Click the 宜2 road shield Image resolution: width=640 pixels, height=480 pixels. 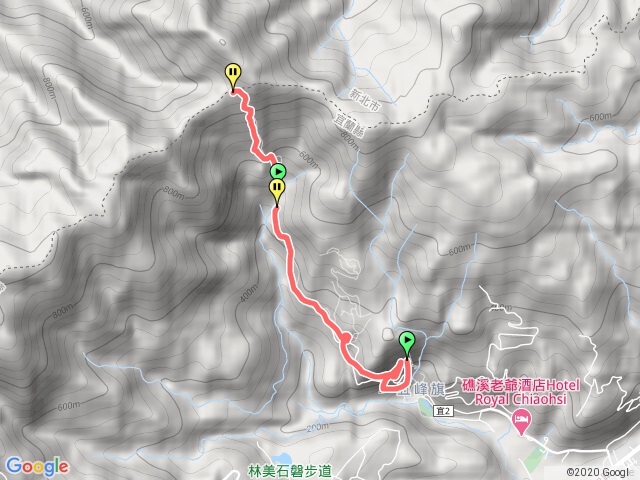[443, 411]
